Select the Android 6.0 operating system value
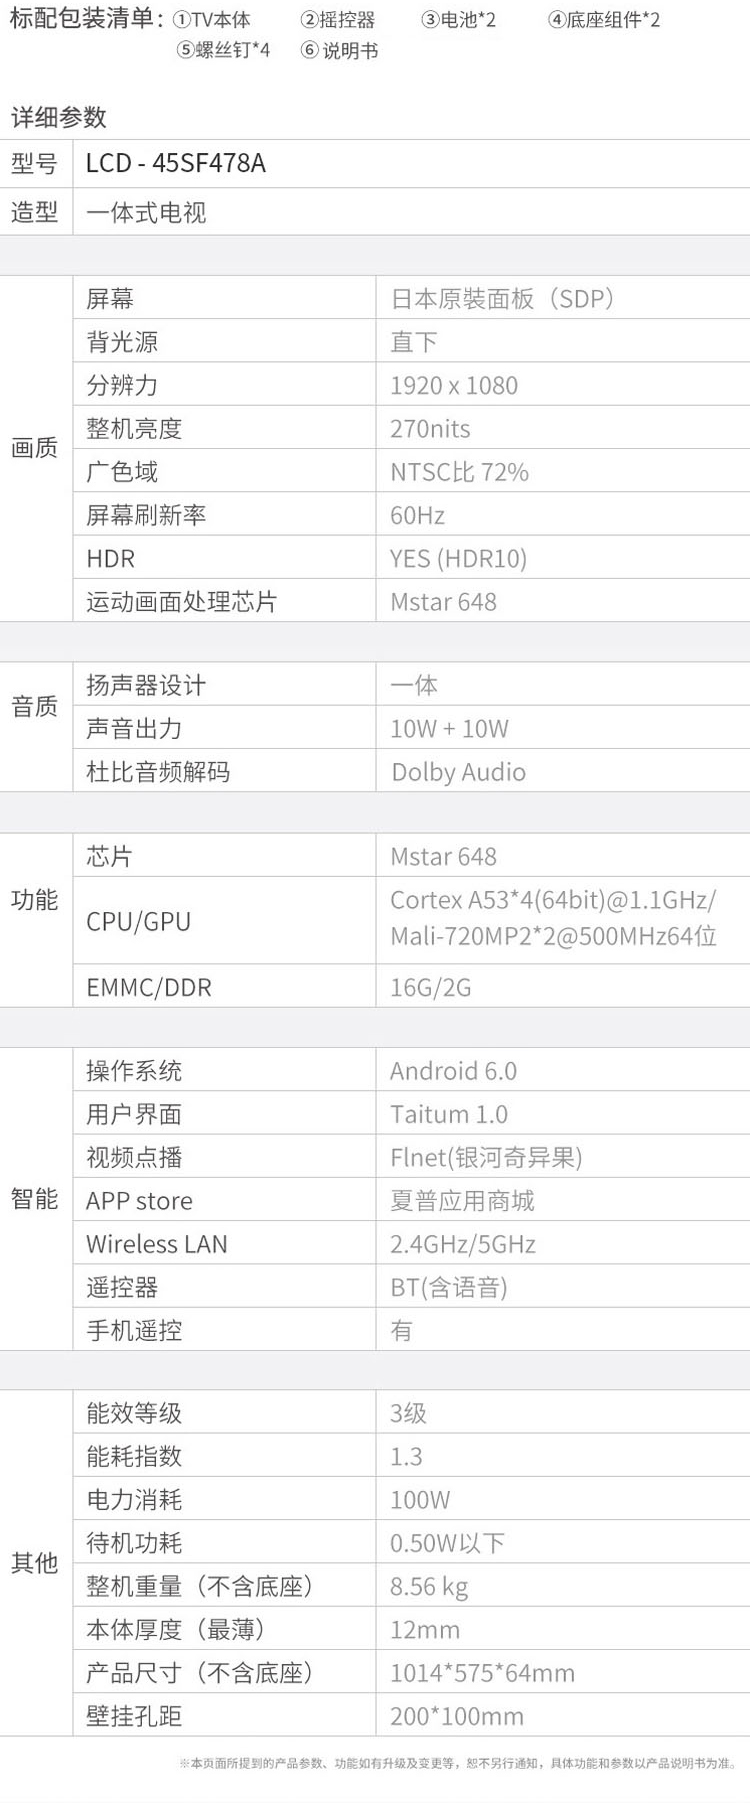The width and height of the screenshot is (750, 1803). (x=453, y=1071)
